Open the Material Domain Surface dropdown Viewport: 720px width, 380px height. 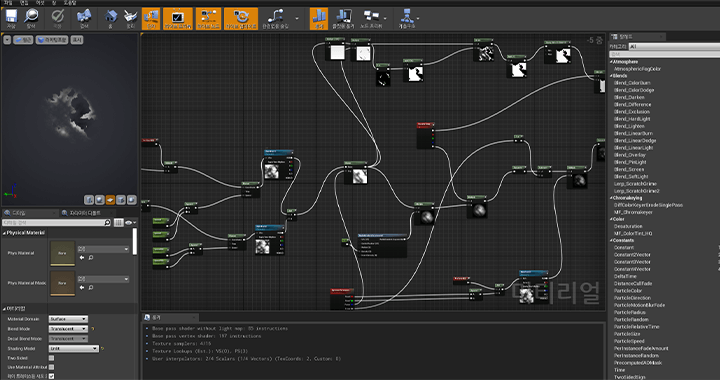pos(68,319)
